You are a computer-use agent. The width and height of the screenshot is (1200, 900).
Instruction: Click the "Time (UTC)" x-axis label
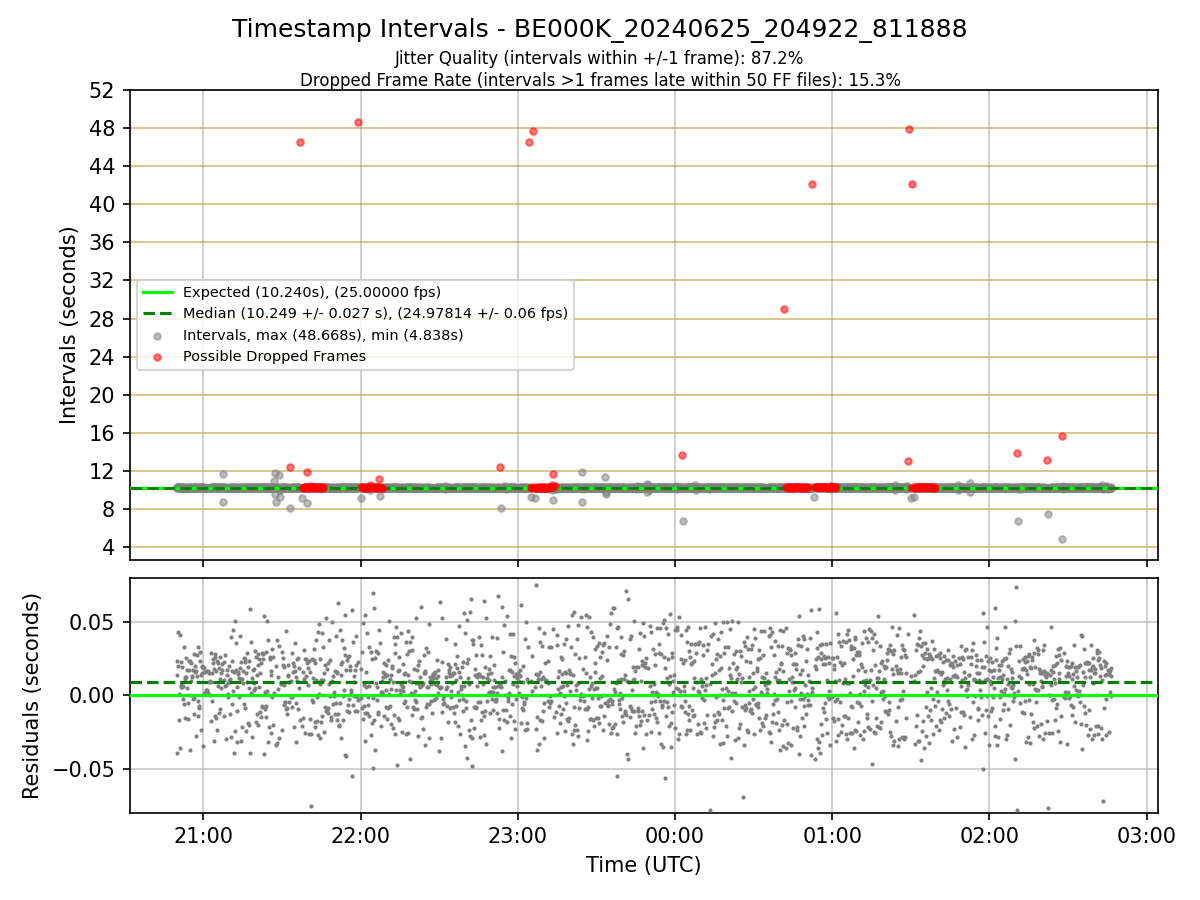[x=643, y=865]
